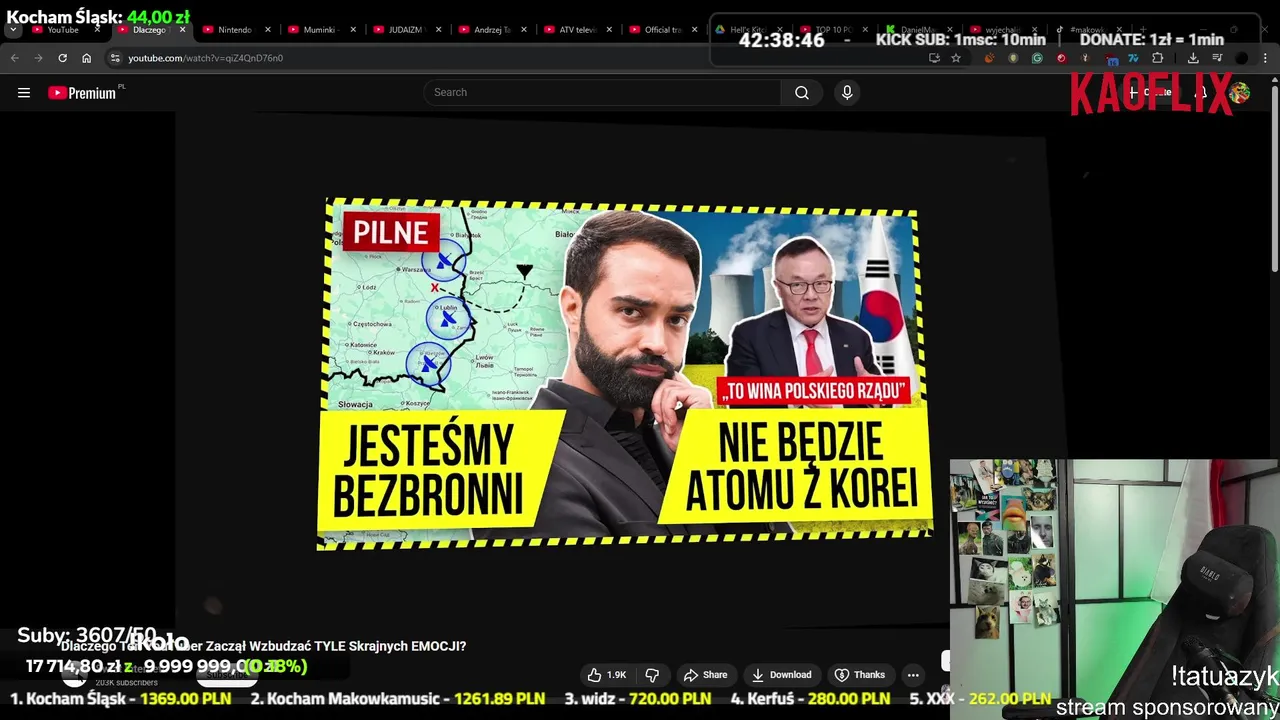This screenshot has width=1280, height=720.
Task: Focus the YouTube Search input field
Action: coord(603,93)
